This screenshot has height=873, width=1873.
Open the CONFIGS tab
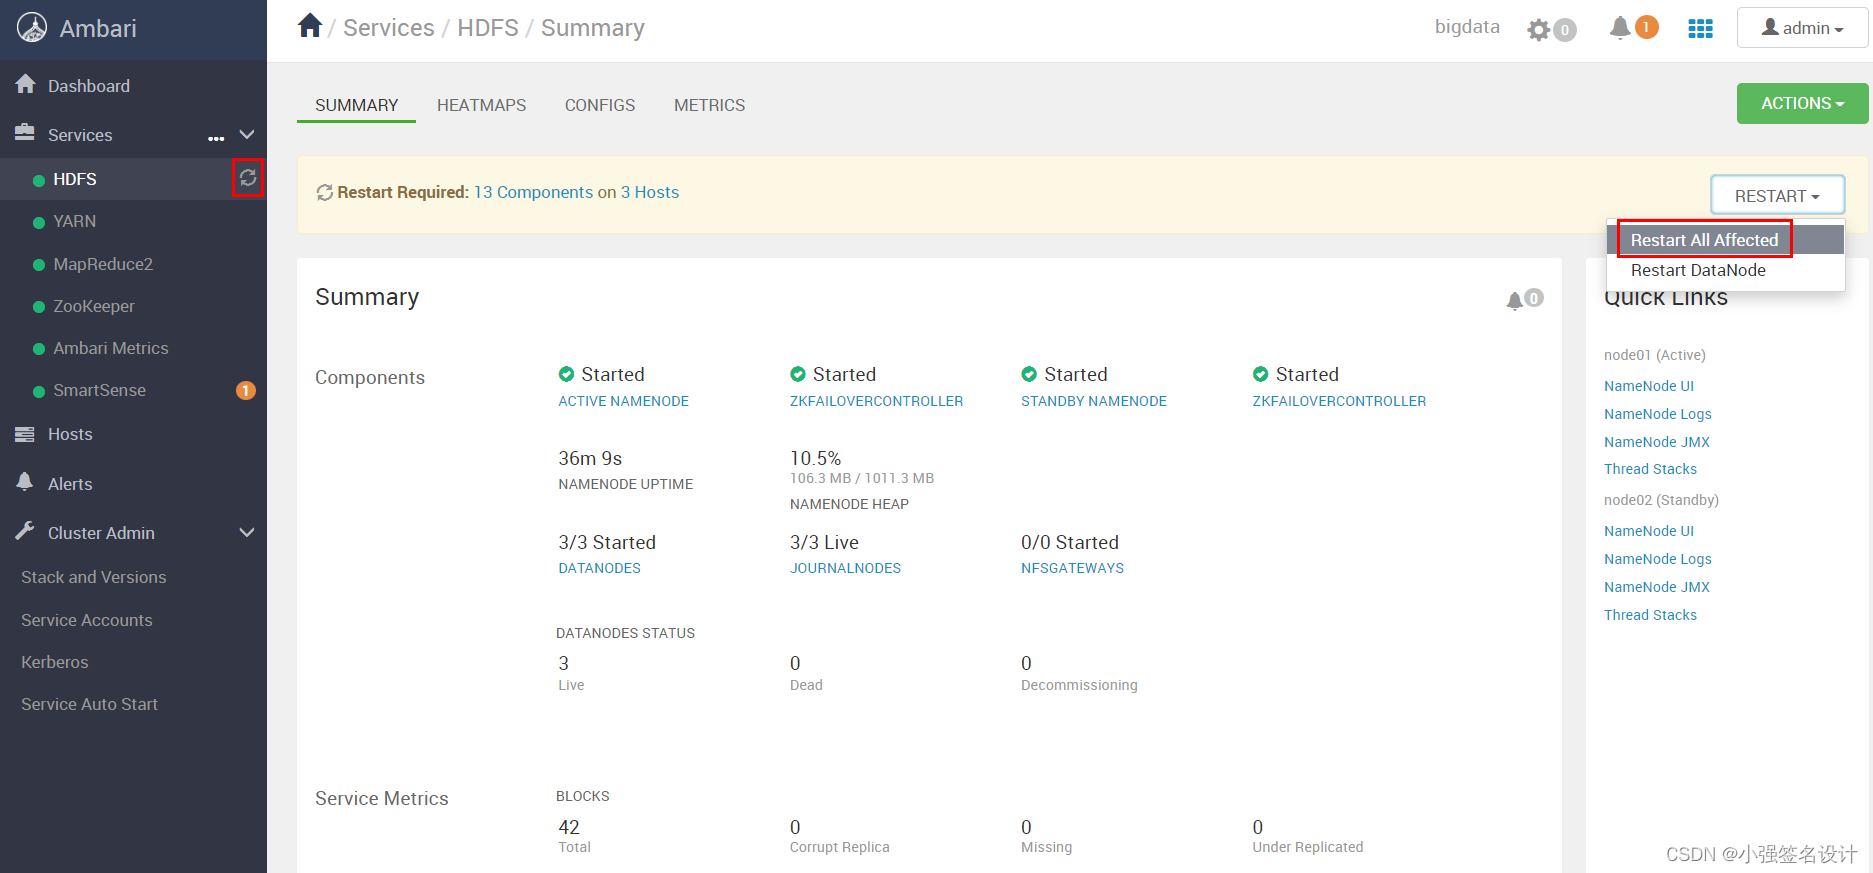600,105
